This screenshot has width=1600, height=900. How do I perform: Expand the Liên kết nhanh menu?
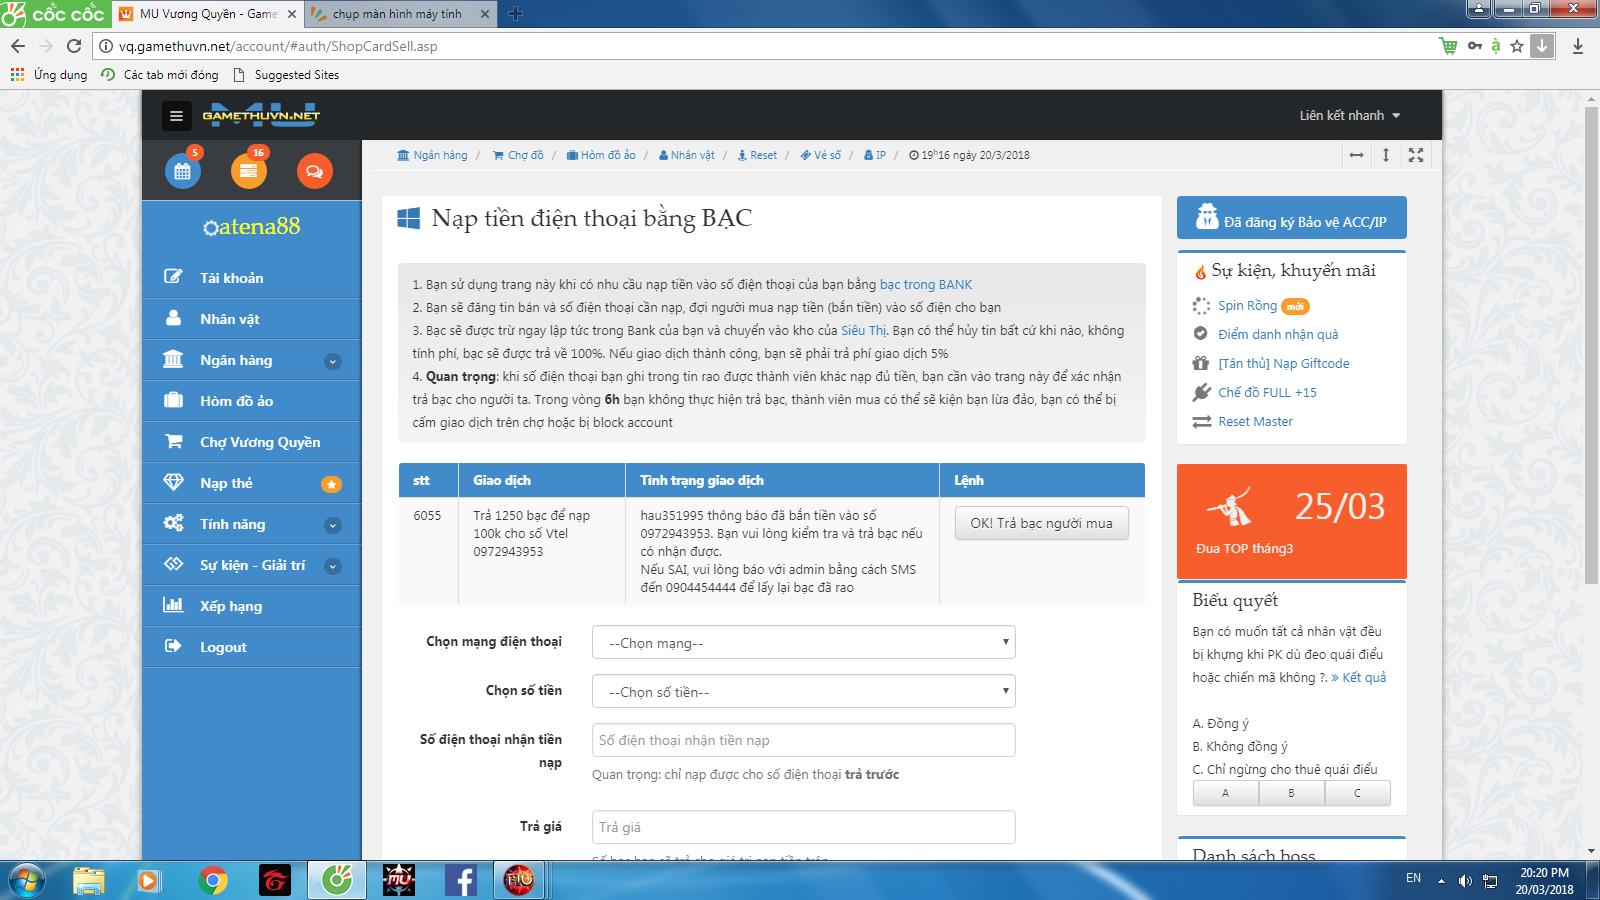point(1349,116)
